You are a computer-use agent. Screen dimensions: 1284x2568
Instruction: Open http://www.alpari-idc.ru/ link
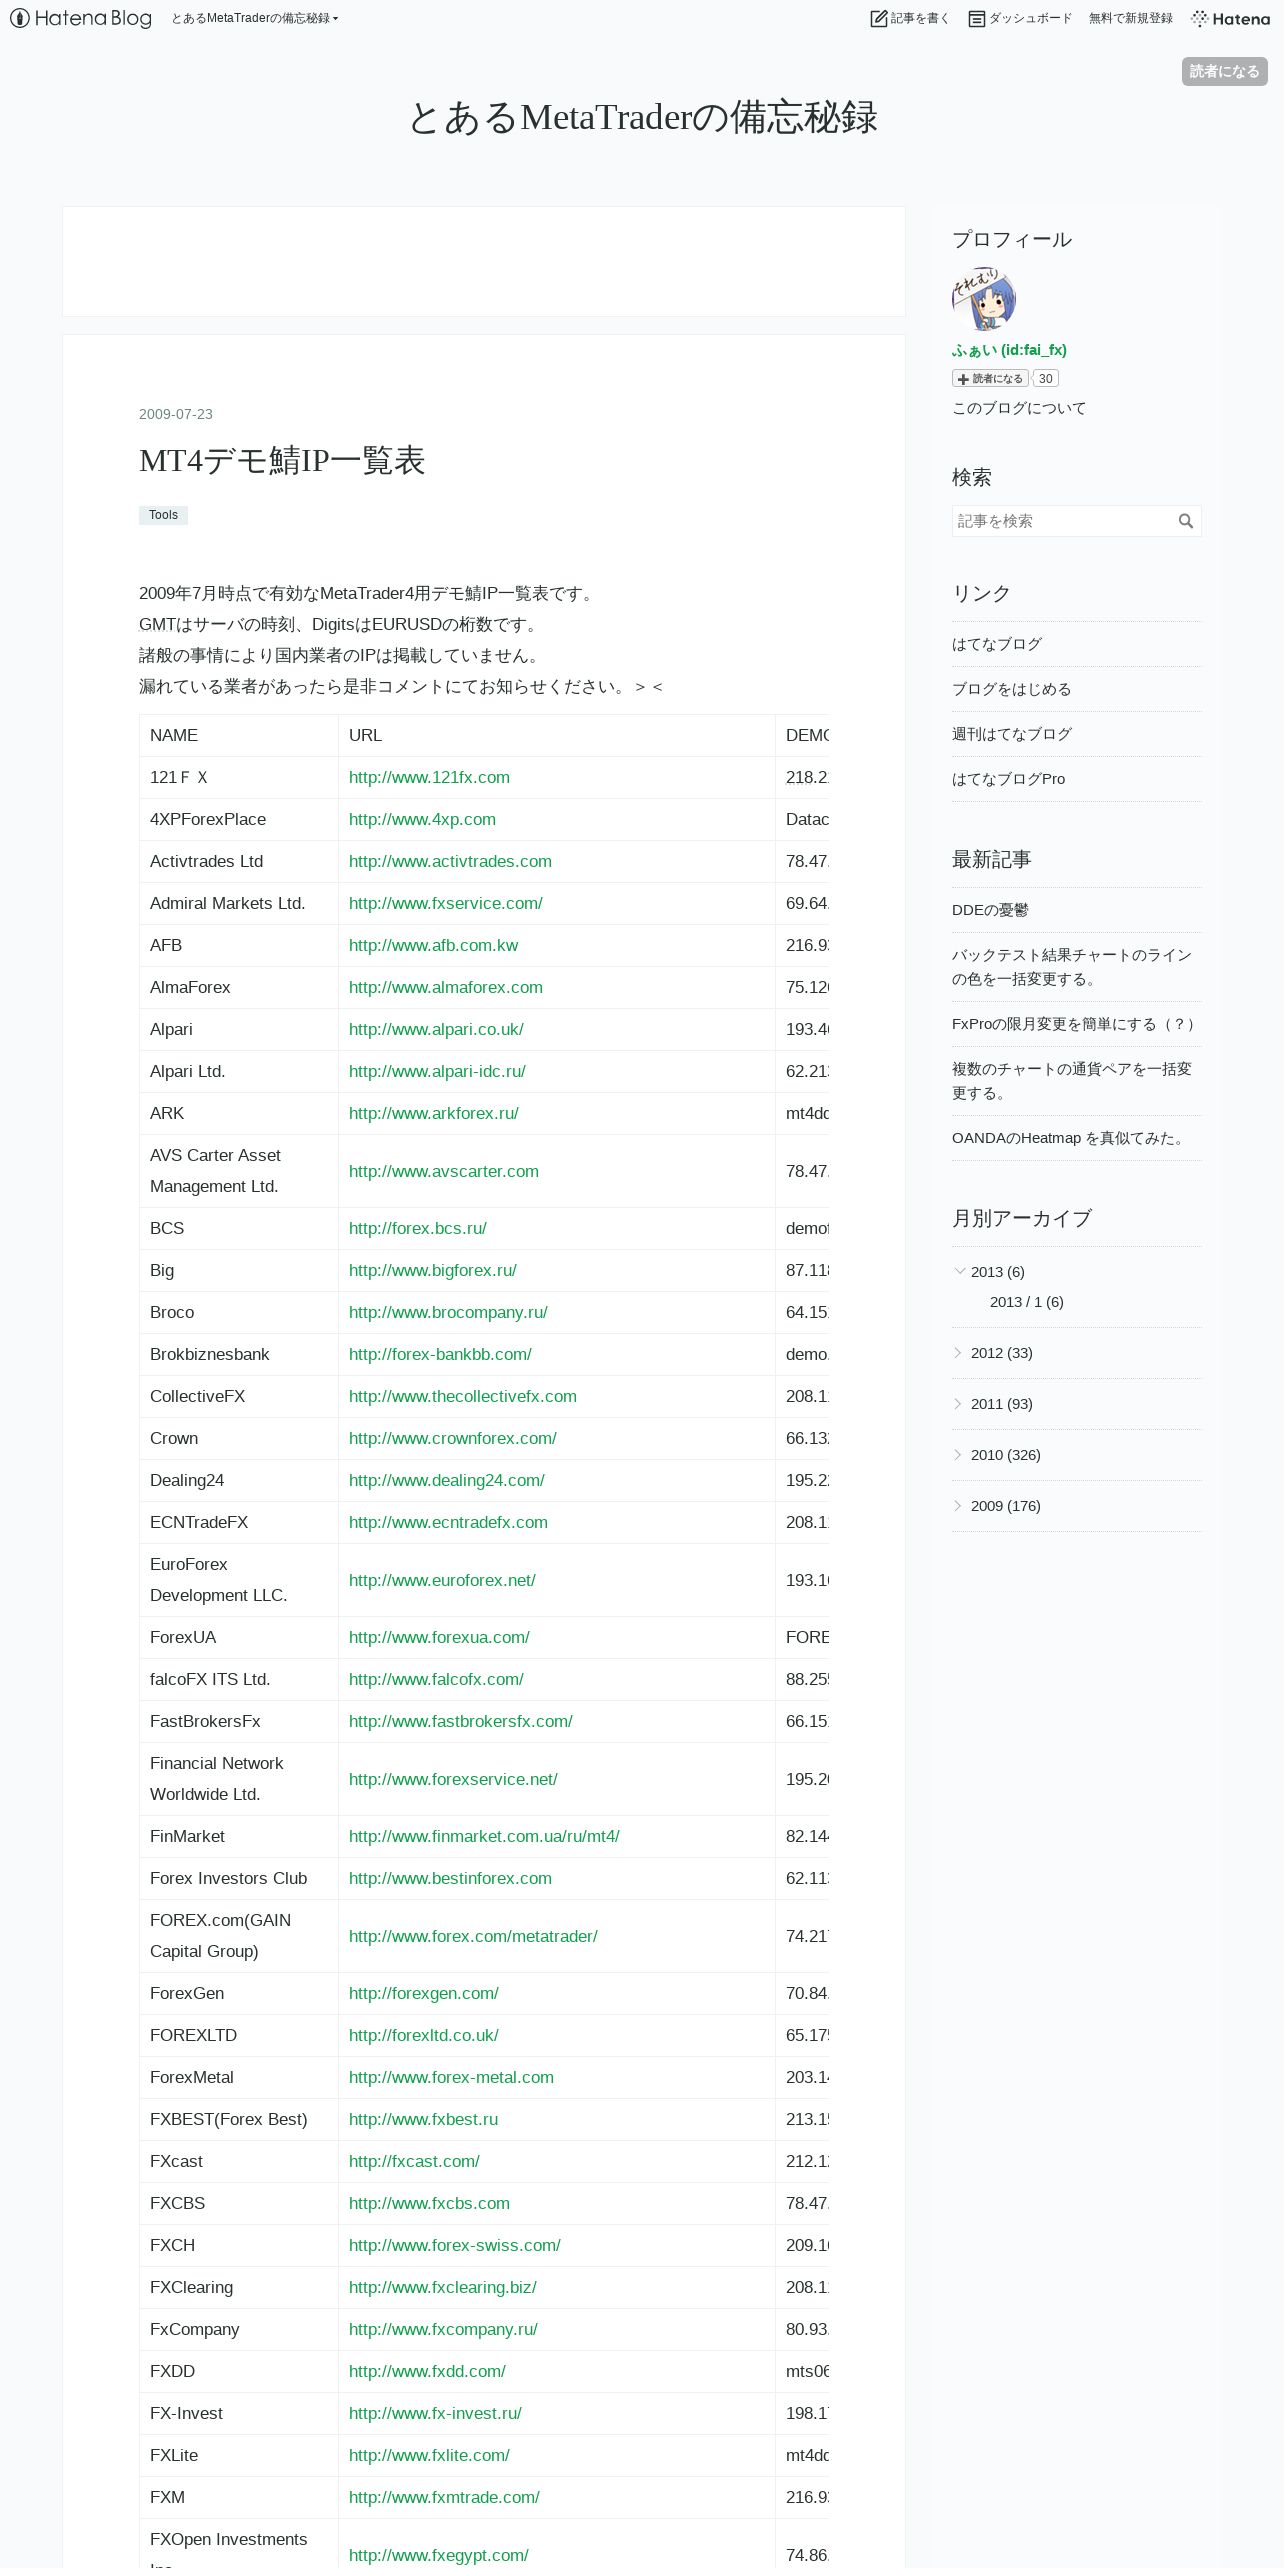437,1071
